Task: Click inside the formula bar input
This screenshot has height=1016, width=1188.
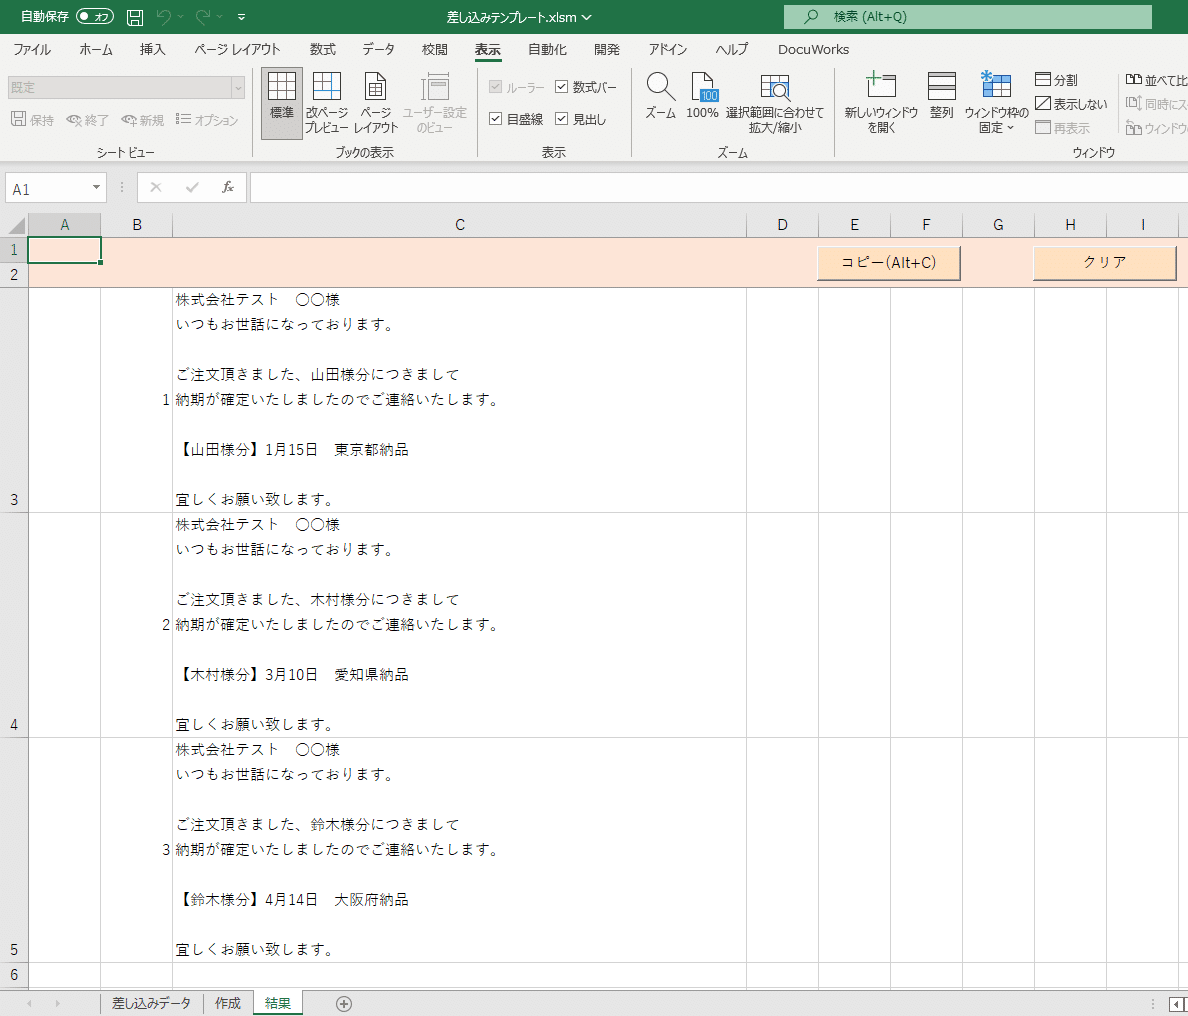Action: pyautogui.click(x=718, y=188)
